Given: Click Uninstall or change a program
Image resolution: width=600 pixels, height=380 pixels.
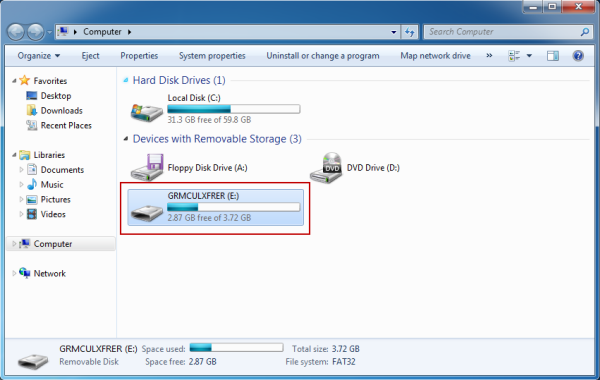Looking at the screenshot, I should 323,56.
